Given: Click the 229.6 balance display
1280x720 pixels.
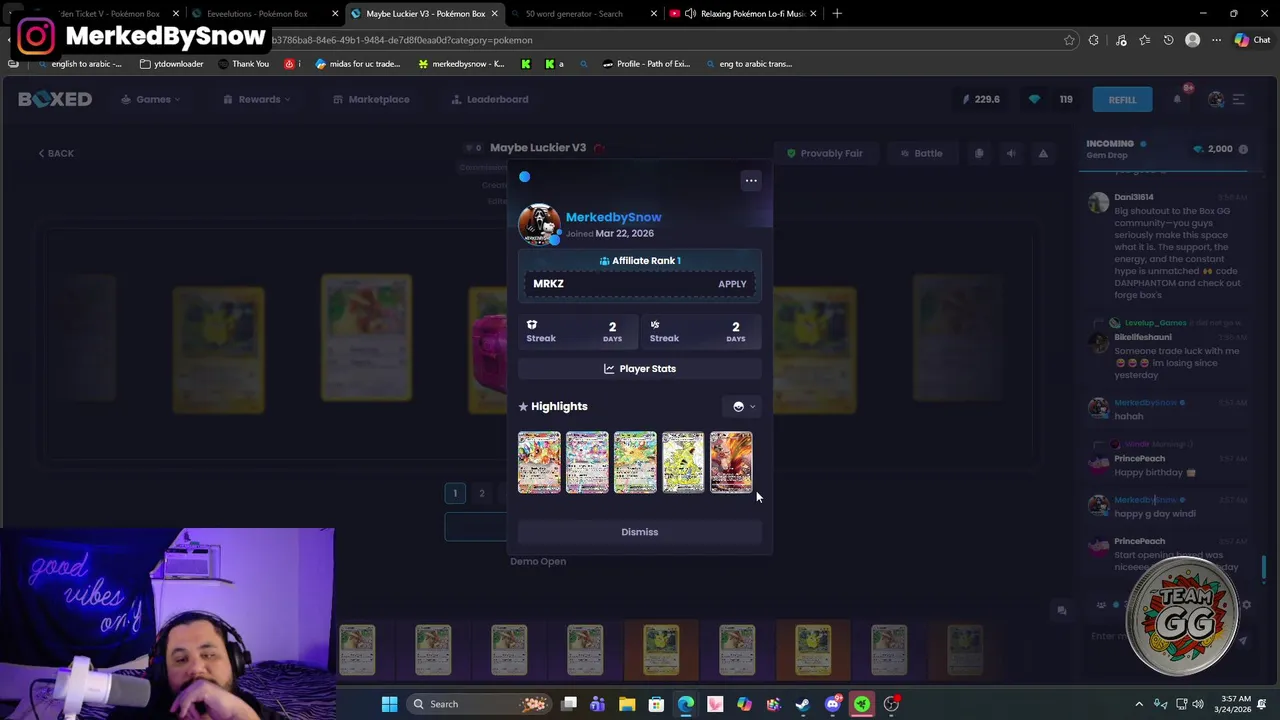Looking at the screenshot, I should [981, 99].
